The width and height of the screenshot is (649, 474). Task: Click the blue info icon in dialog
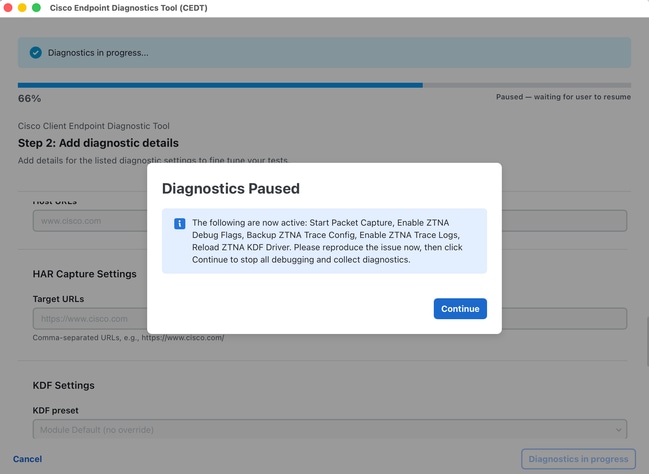point(179,224)
